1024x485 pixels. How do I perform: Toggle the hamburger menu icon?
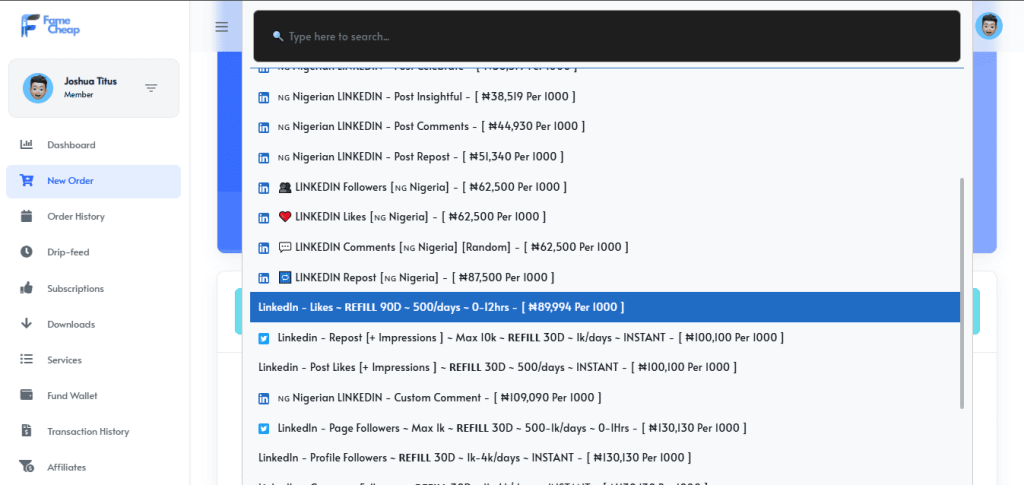coord(222,27)
